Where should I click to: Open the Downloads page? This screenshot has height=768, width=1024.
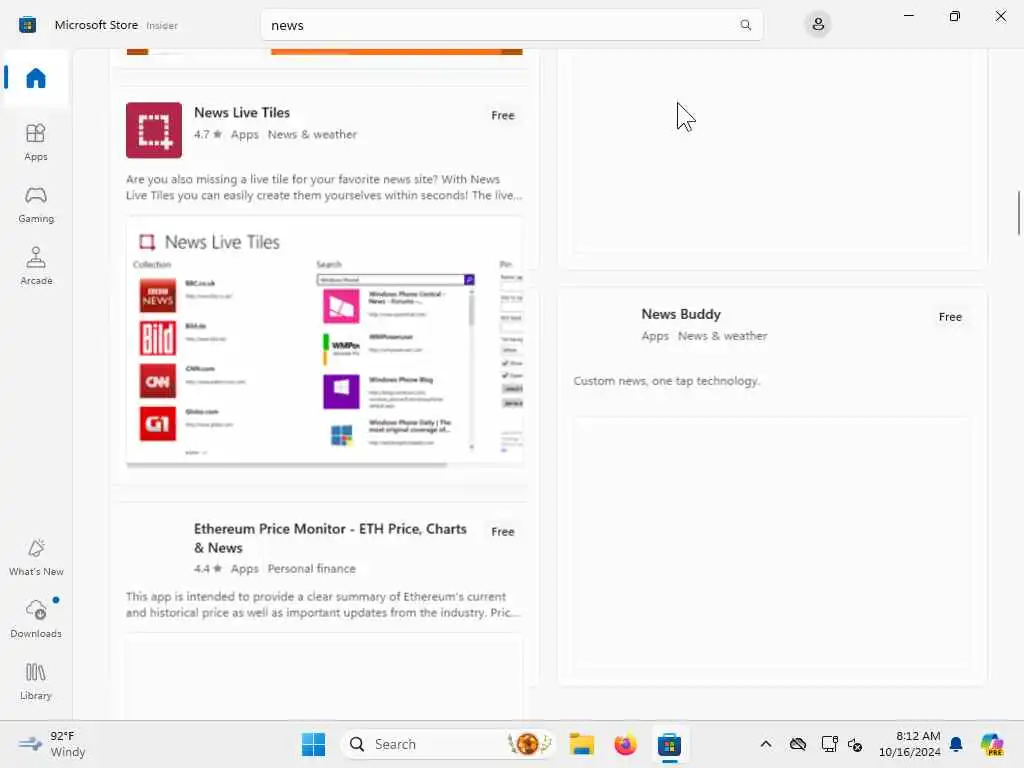click(x=35, y=619)
